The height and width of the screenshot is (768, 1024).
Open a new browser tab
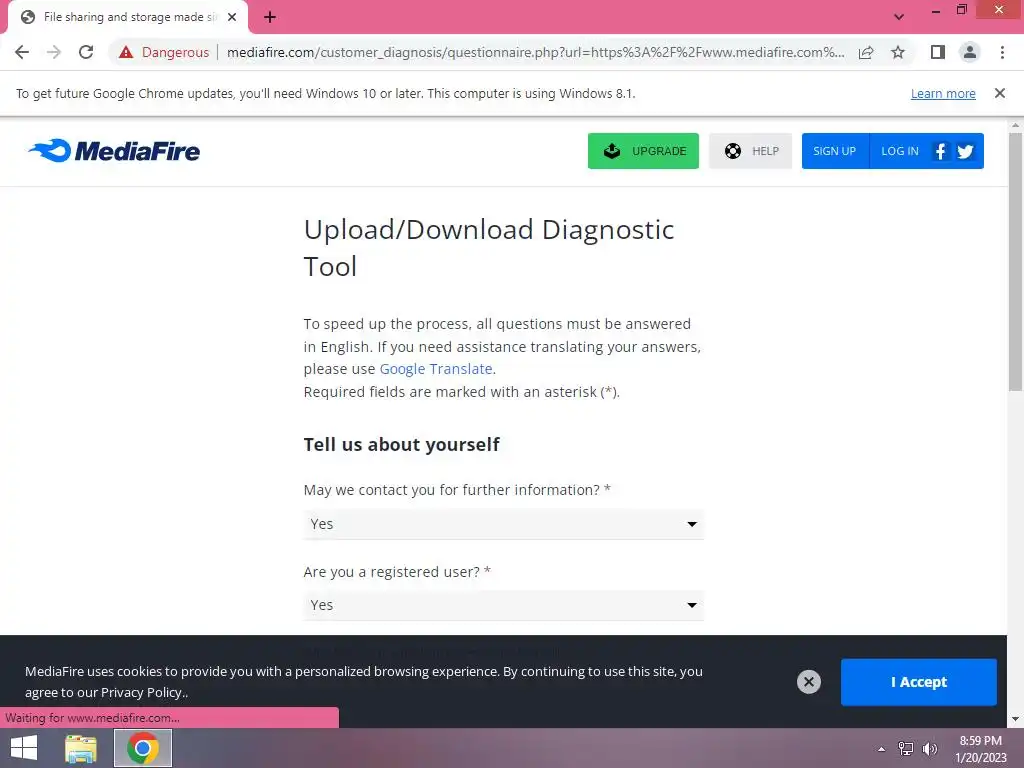pos(270,18)
